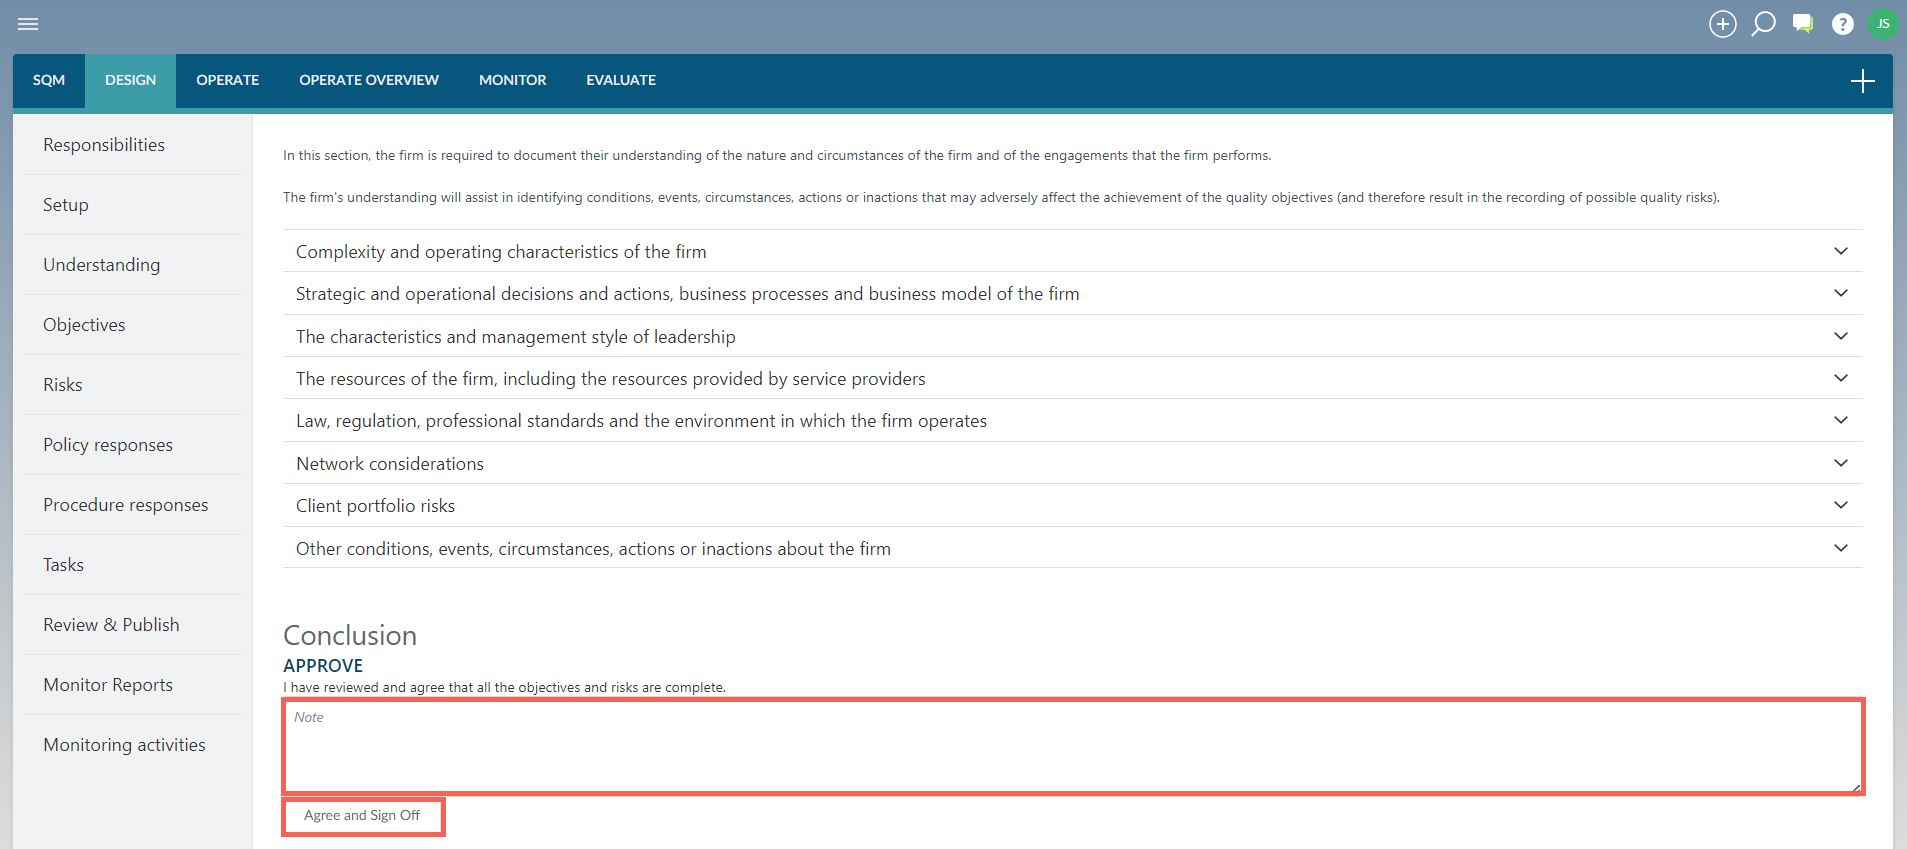
Task: Click the resize handle of the Note box
Action: click(x=1857, y=788)
